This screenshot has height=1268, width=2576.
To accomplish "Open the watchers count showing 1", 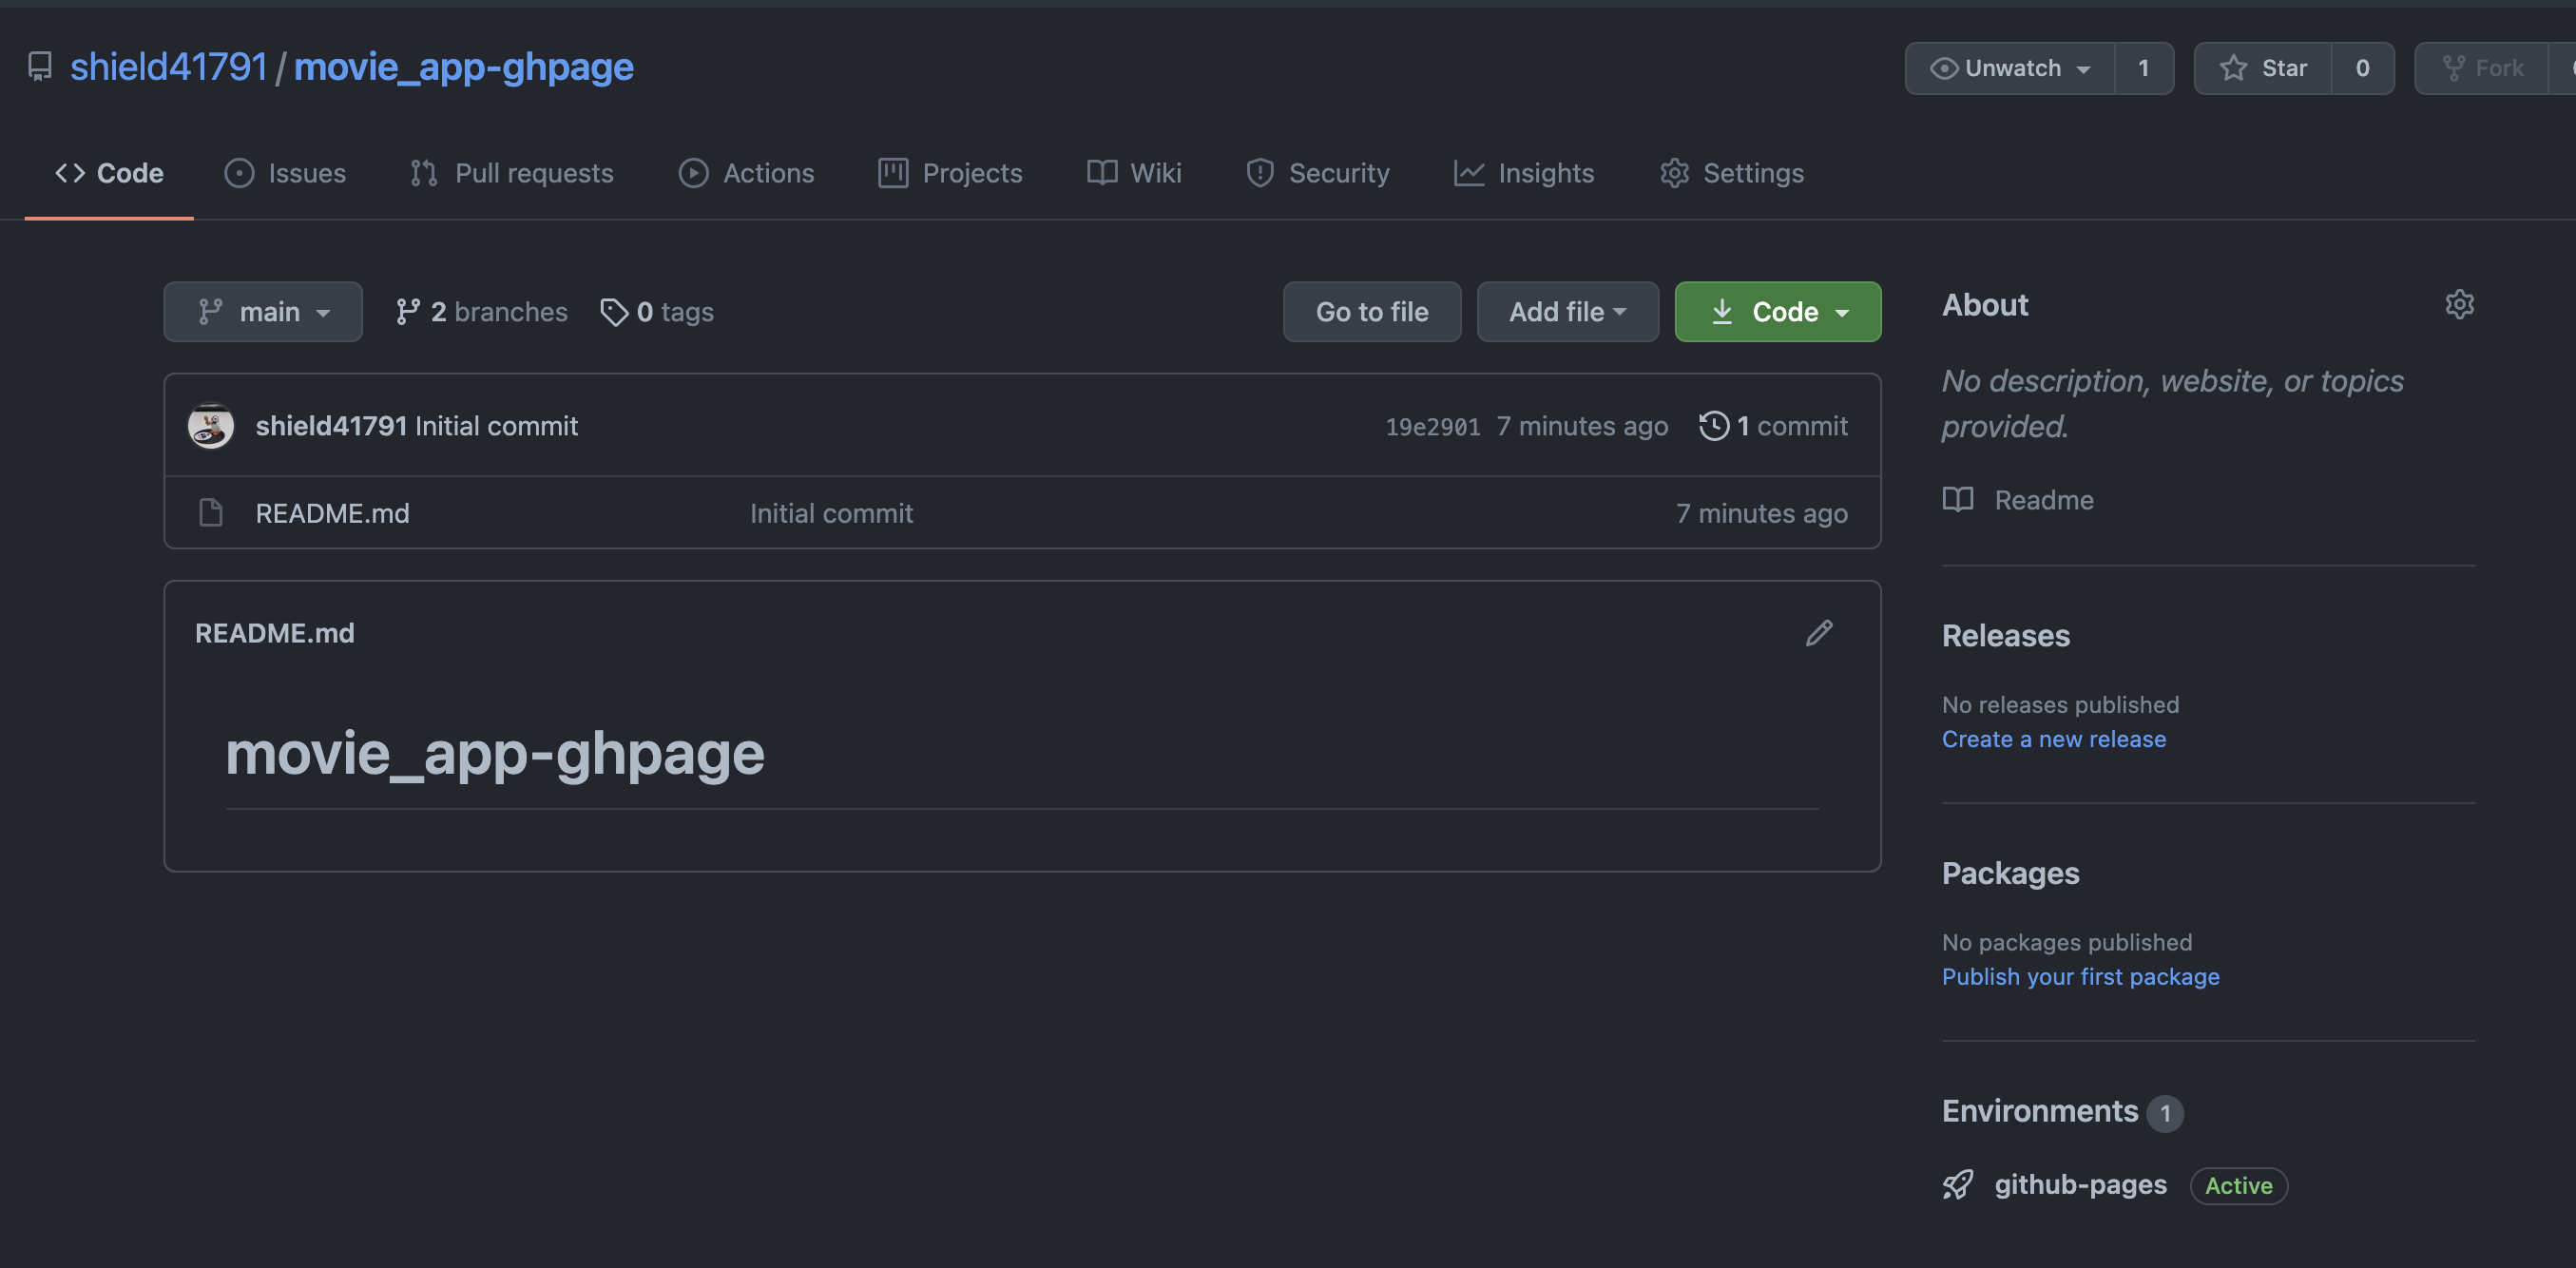I will [2144, 68].
